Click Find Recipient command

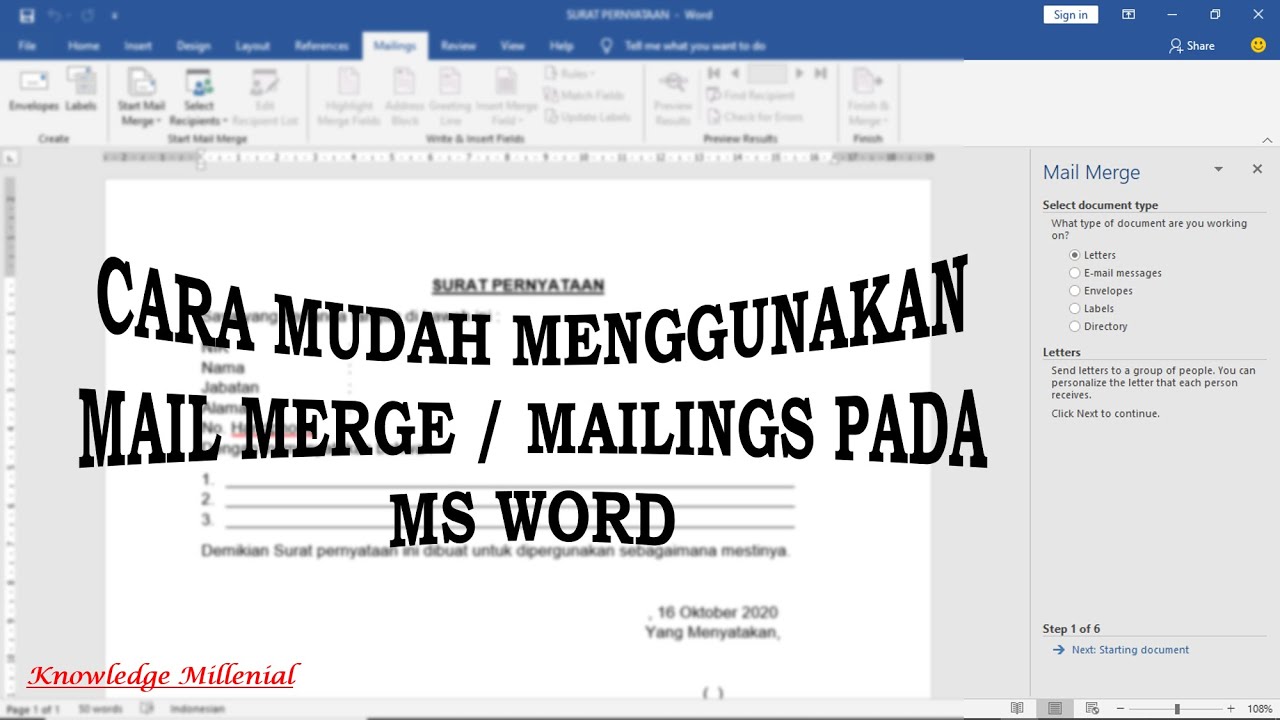click(750, 95)
